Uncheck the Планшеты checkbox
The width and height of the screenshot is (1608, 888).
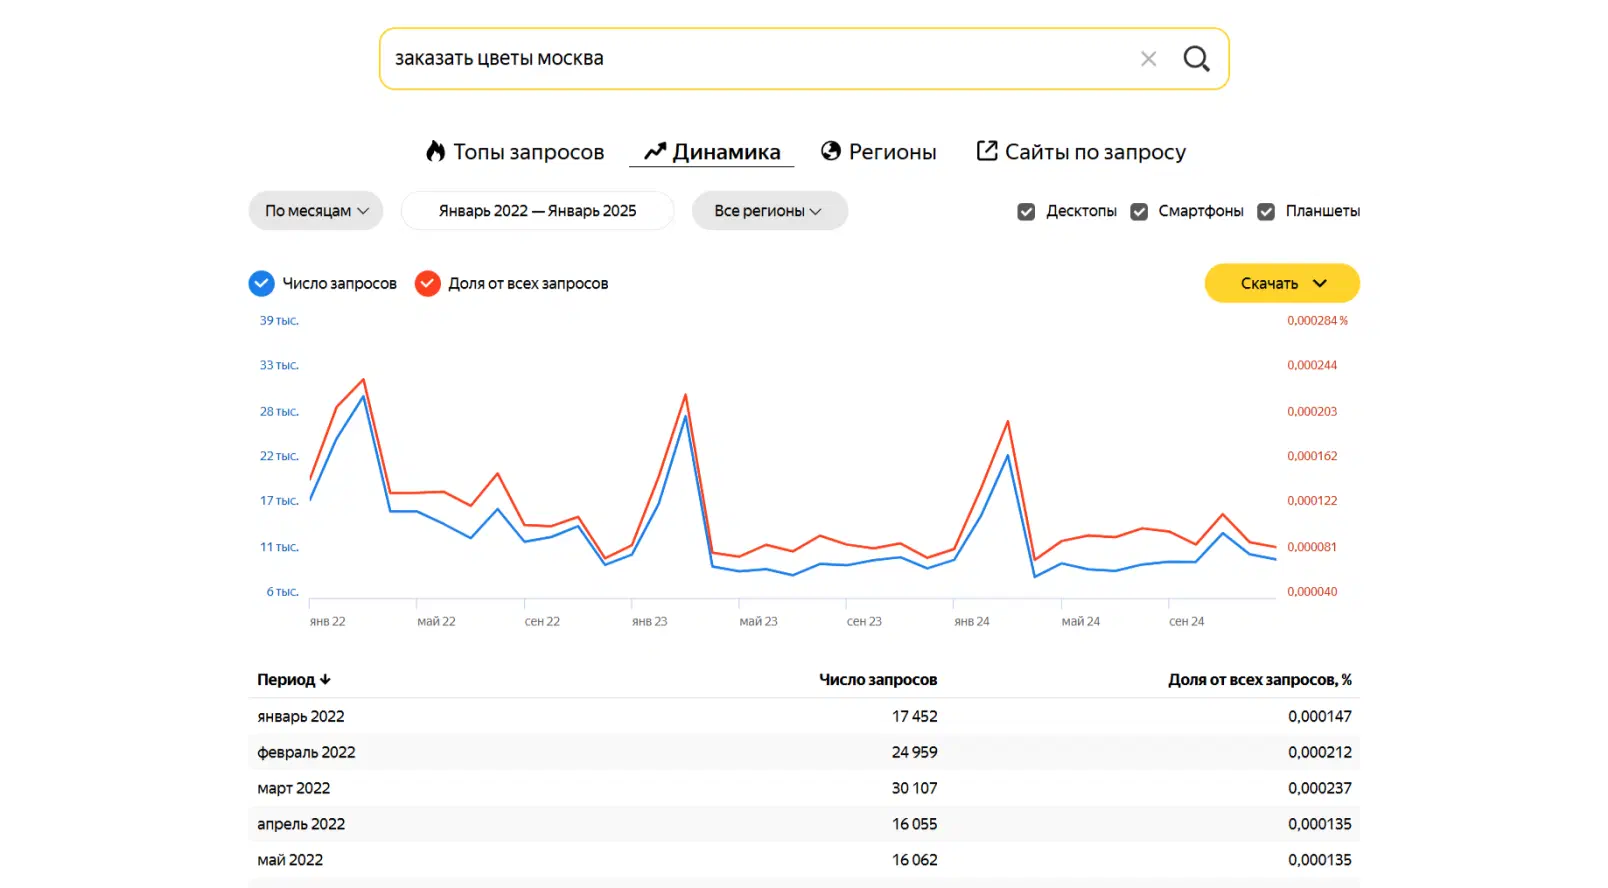coord(1266,211)
